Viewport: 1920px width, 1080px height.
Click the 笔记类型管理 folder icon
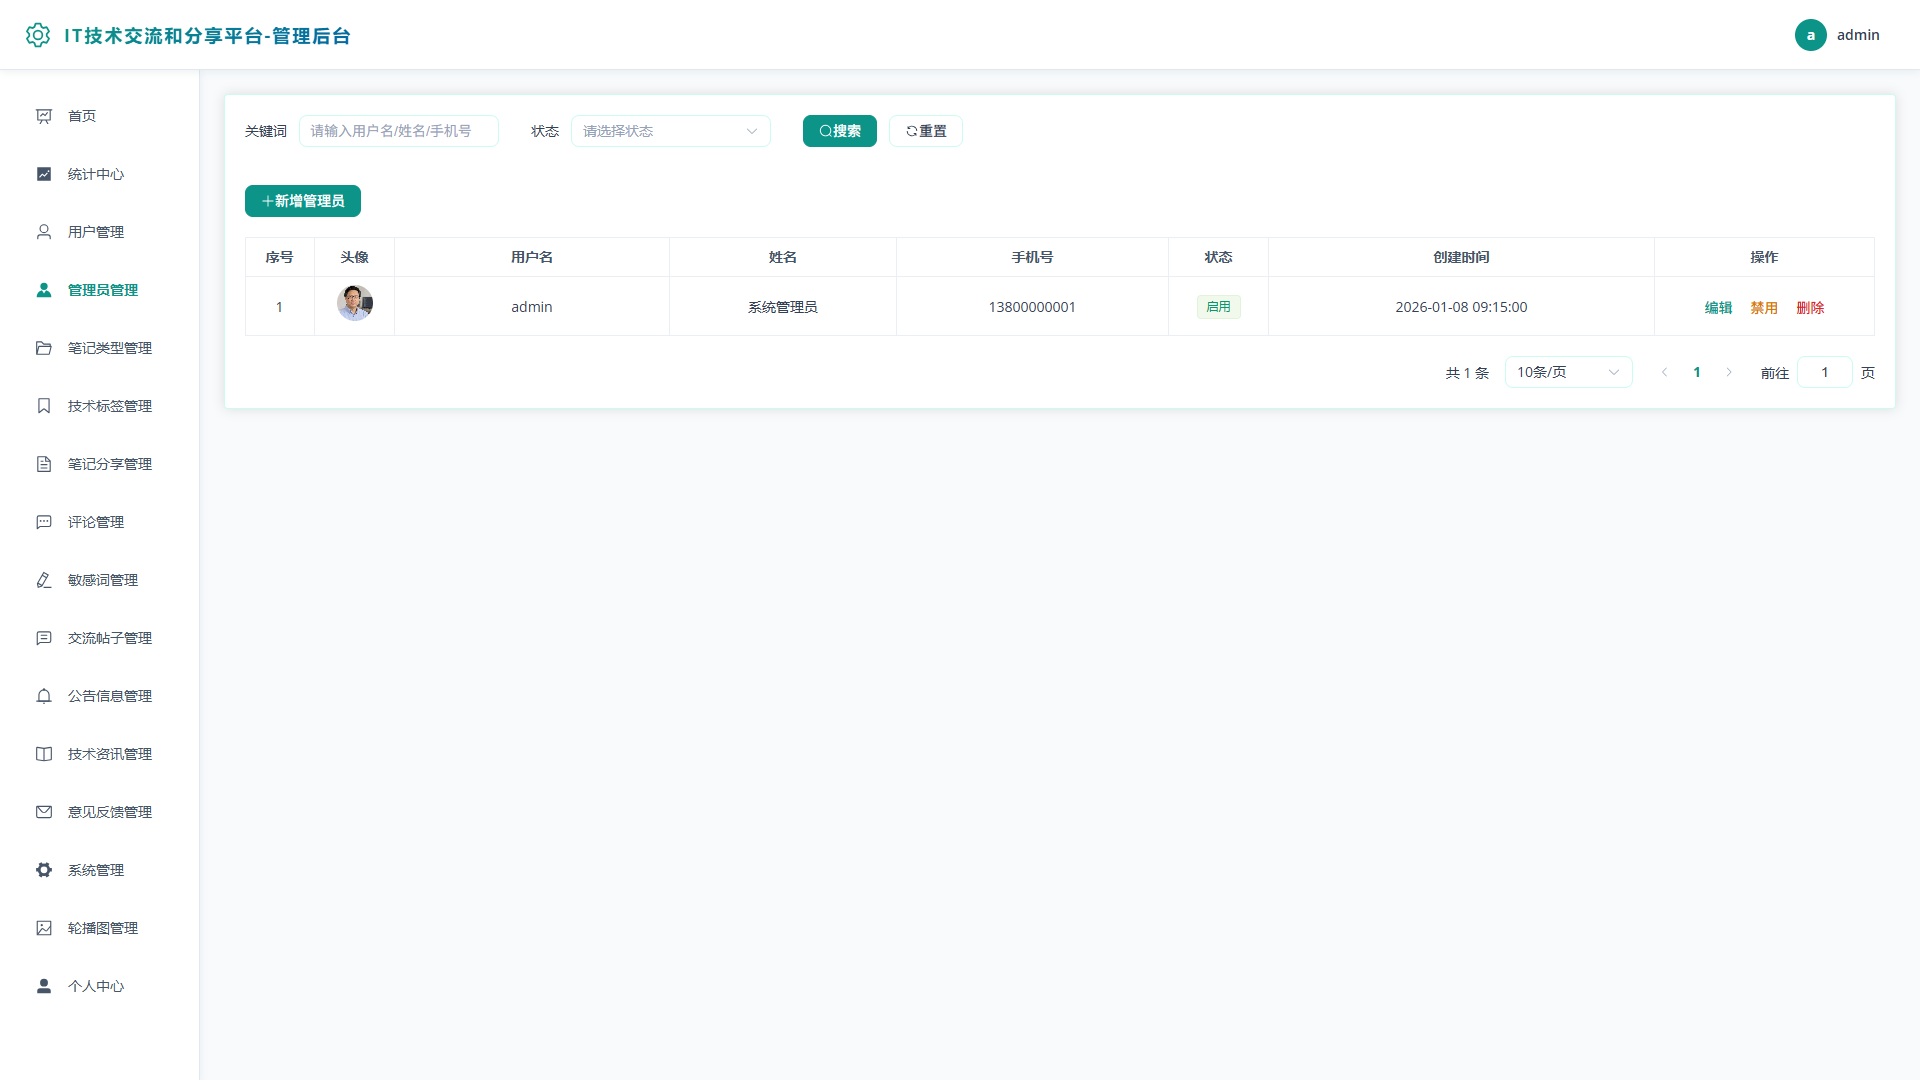[44, 348]
